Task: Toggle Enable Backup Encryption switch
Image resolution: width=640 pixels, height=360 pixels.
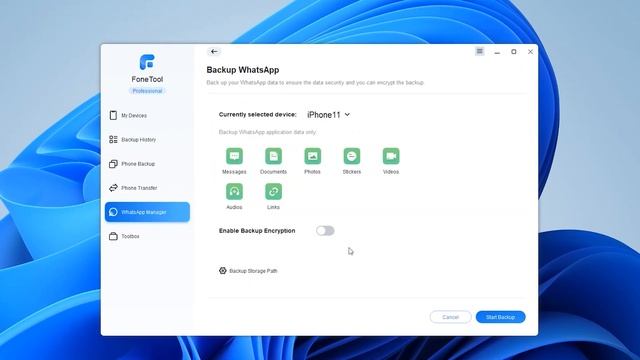Action: point(325,231)
